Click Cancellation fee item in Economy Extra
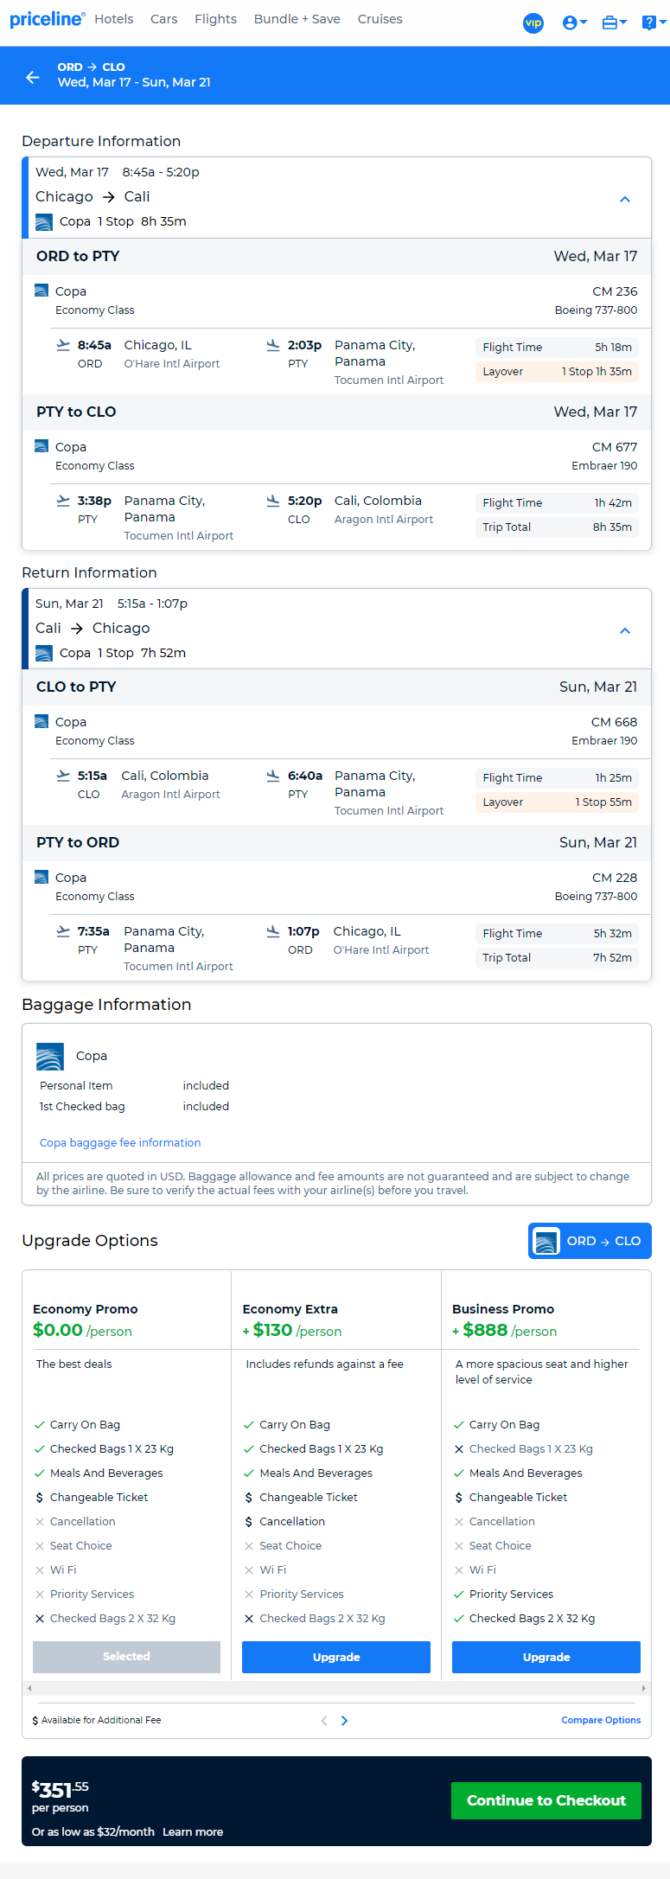670x1879 pixels. [284, 1521]
